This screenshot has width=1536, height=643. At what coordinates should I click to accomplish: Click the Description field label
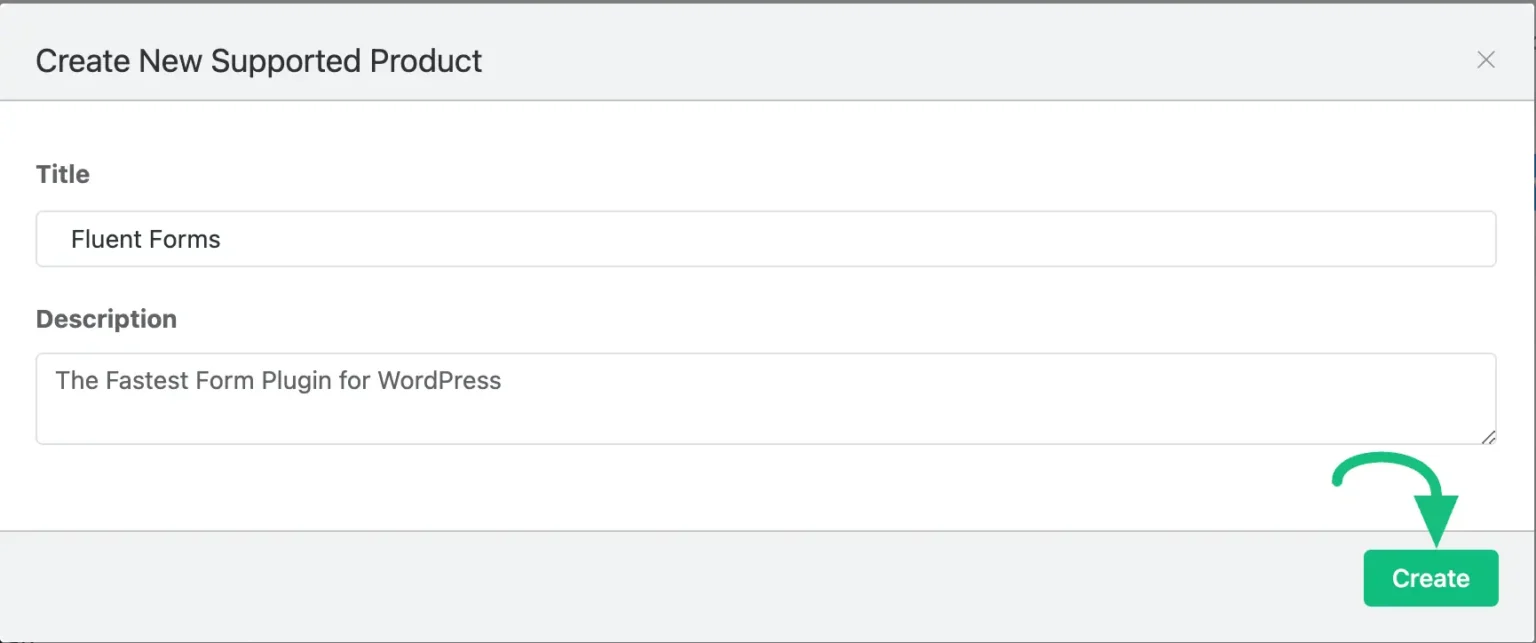click(106, 319)
